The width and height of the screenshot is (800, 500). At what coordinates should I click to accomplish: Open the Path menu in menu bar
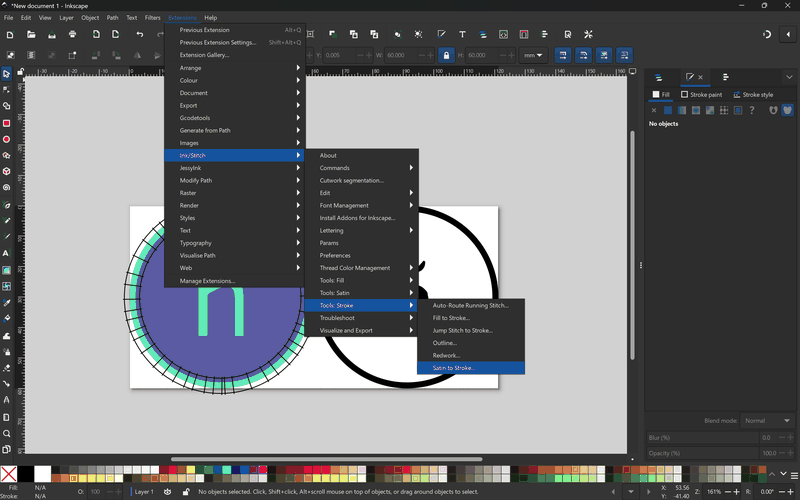112,17
